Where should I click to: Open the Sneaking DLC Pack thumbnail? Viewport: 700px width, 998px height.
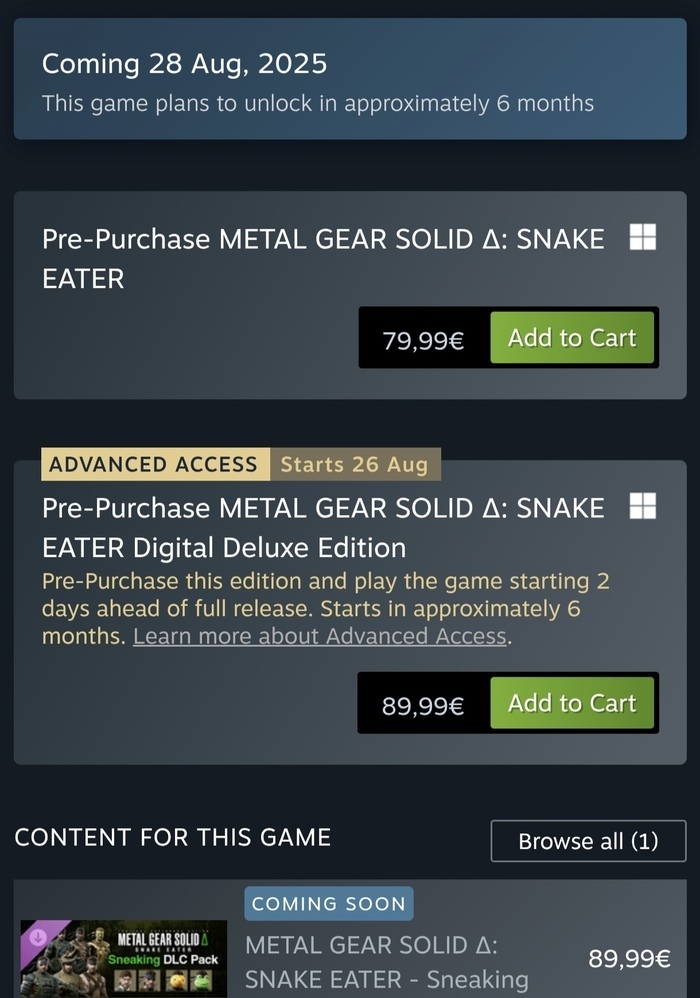click(x=124, y=958)
